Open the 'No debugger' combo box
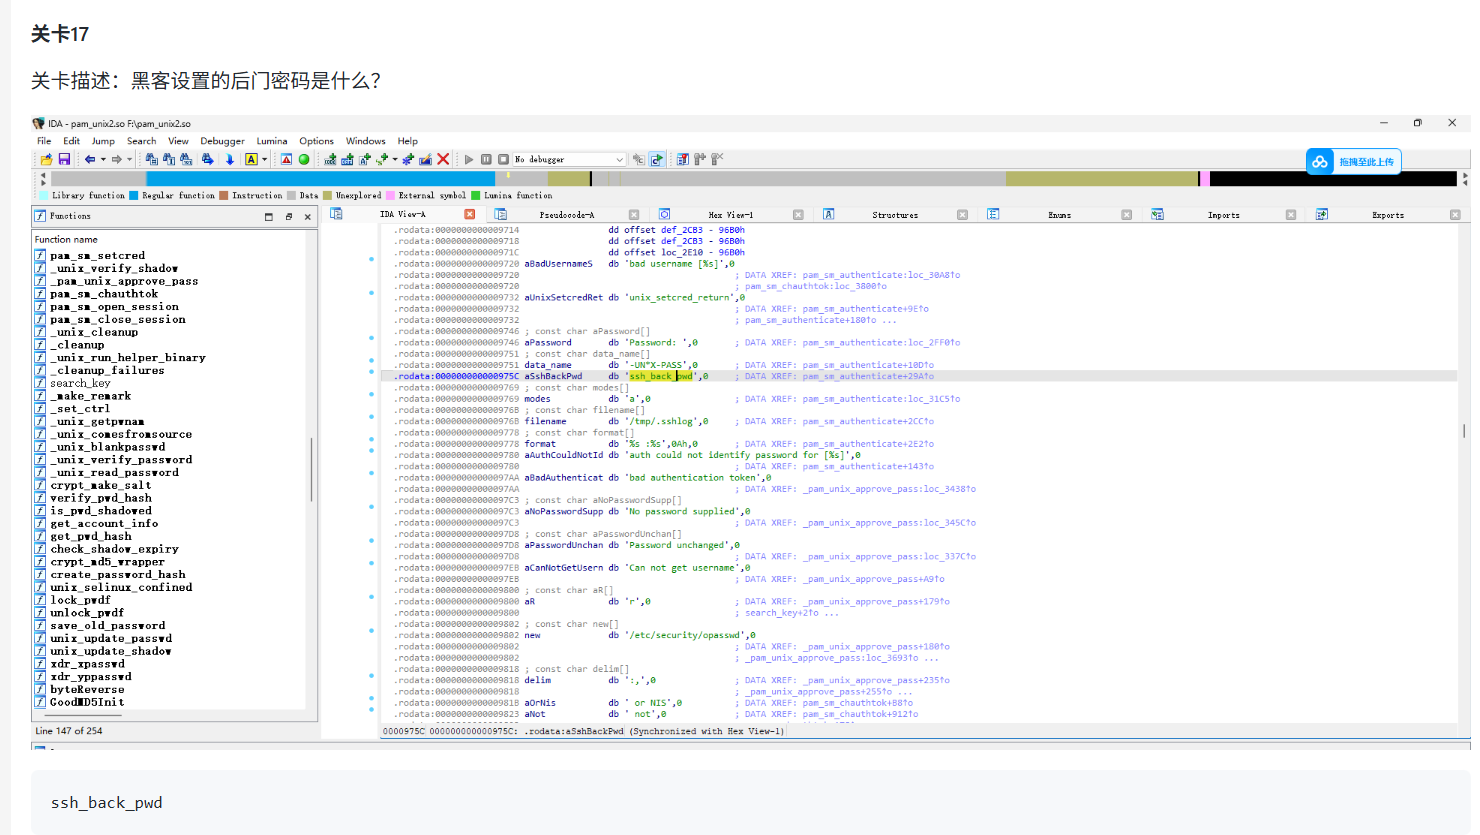Screen dimensions: 1480x835 pos(568,159)
